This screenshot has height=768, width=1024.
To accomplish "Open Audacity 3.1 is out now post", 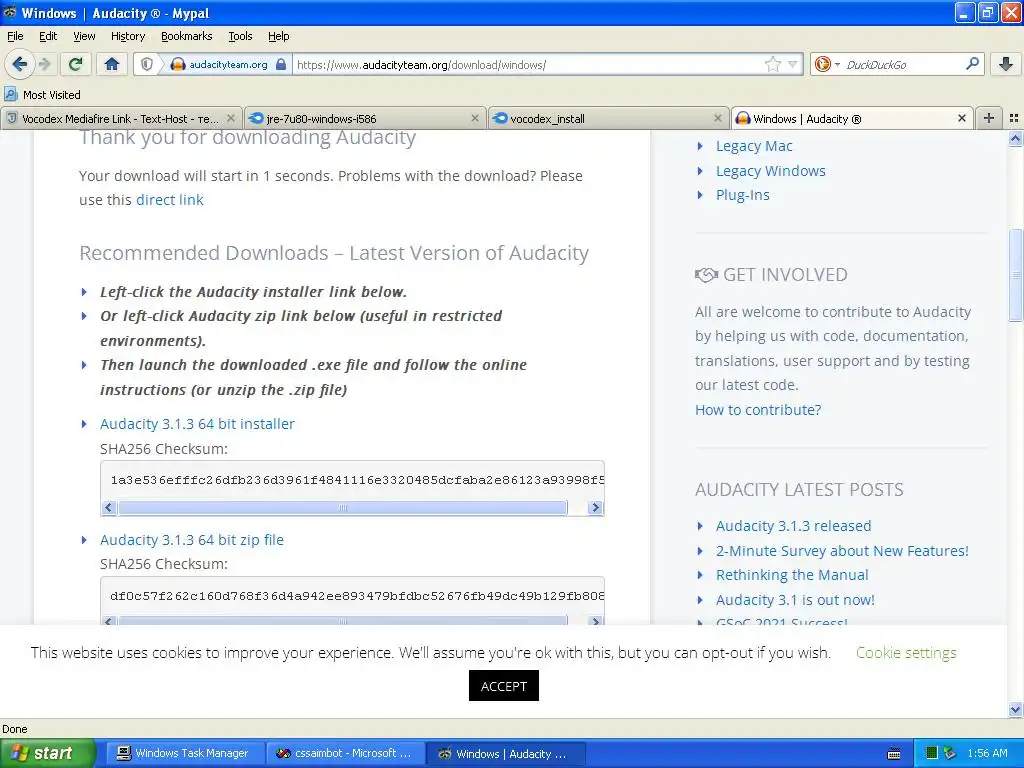I will coord(795,600).
